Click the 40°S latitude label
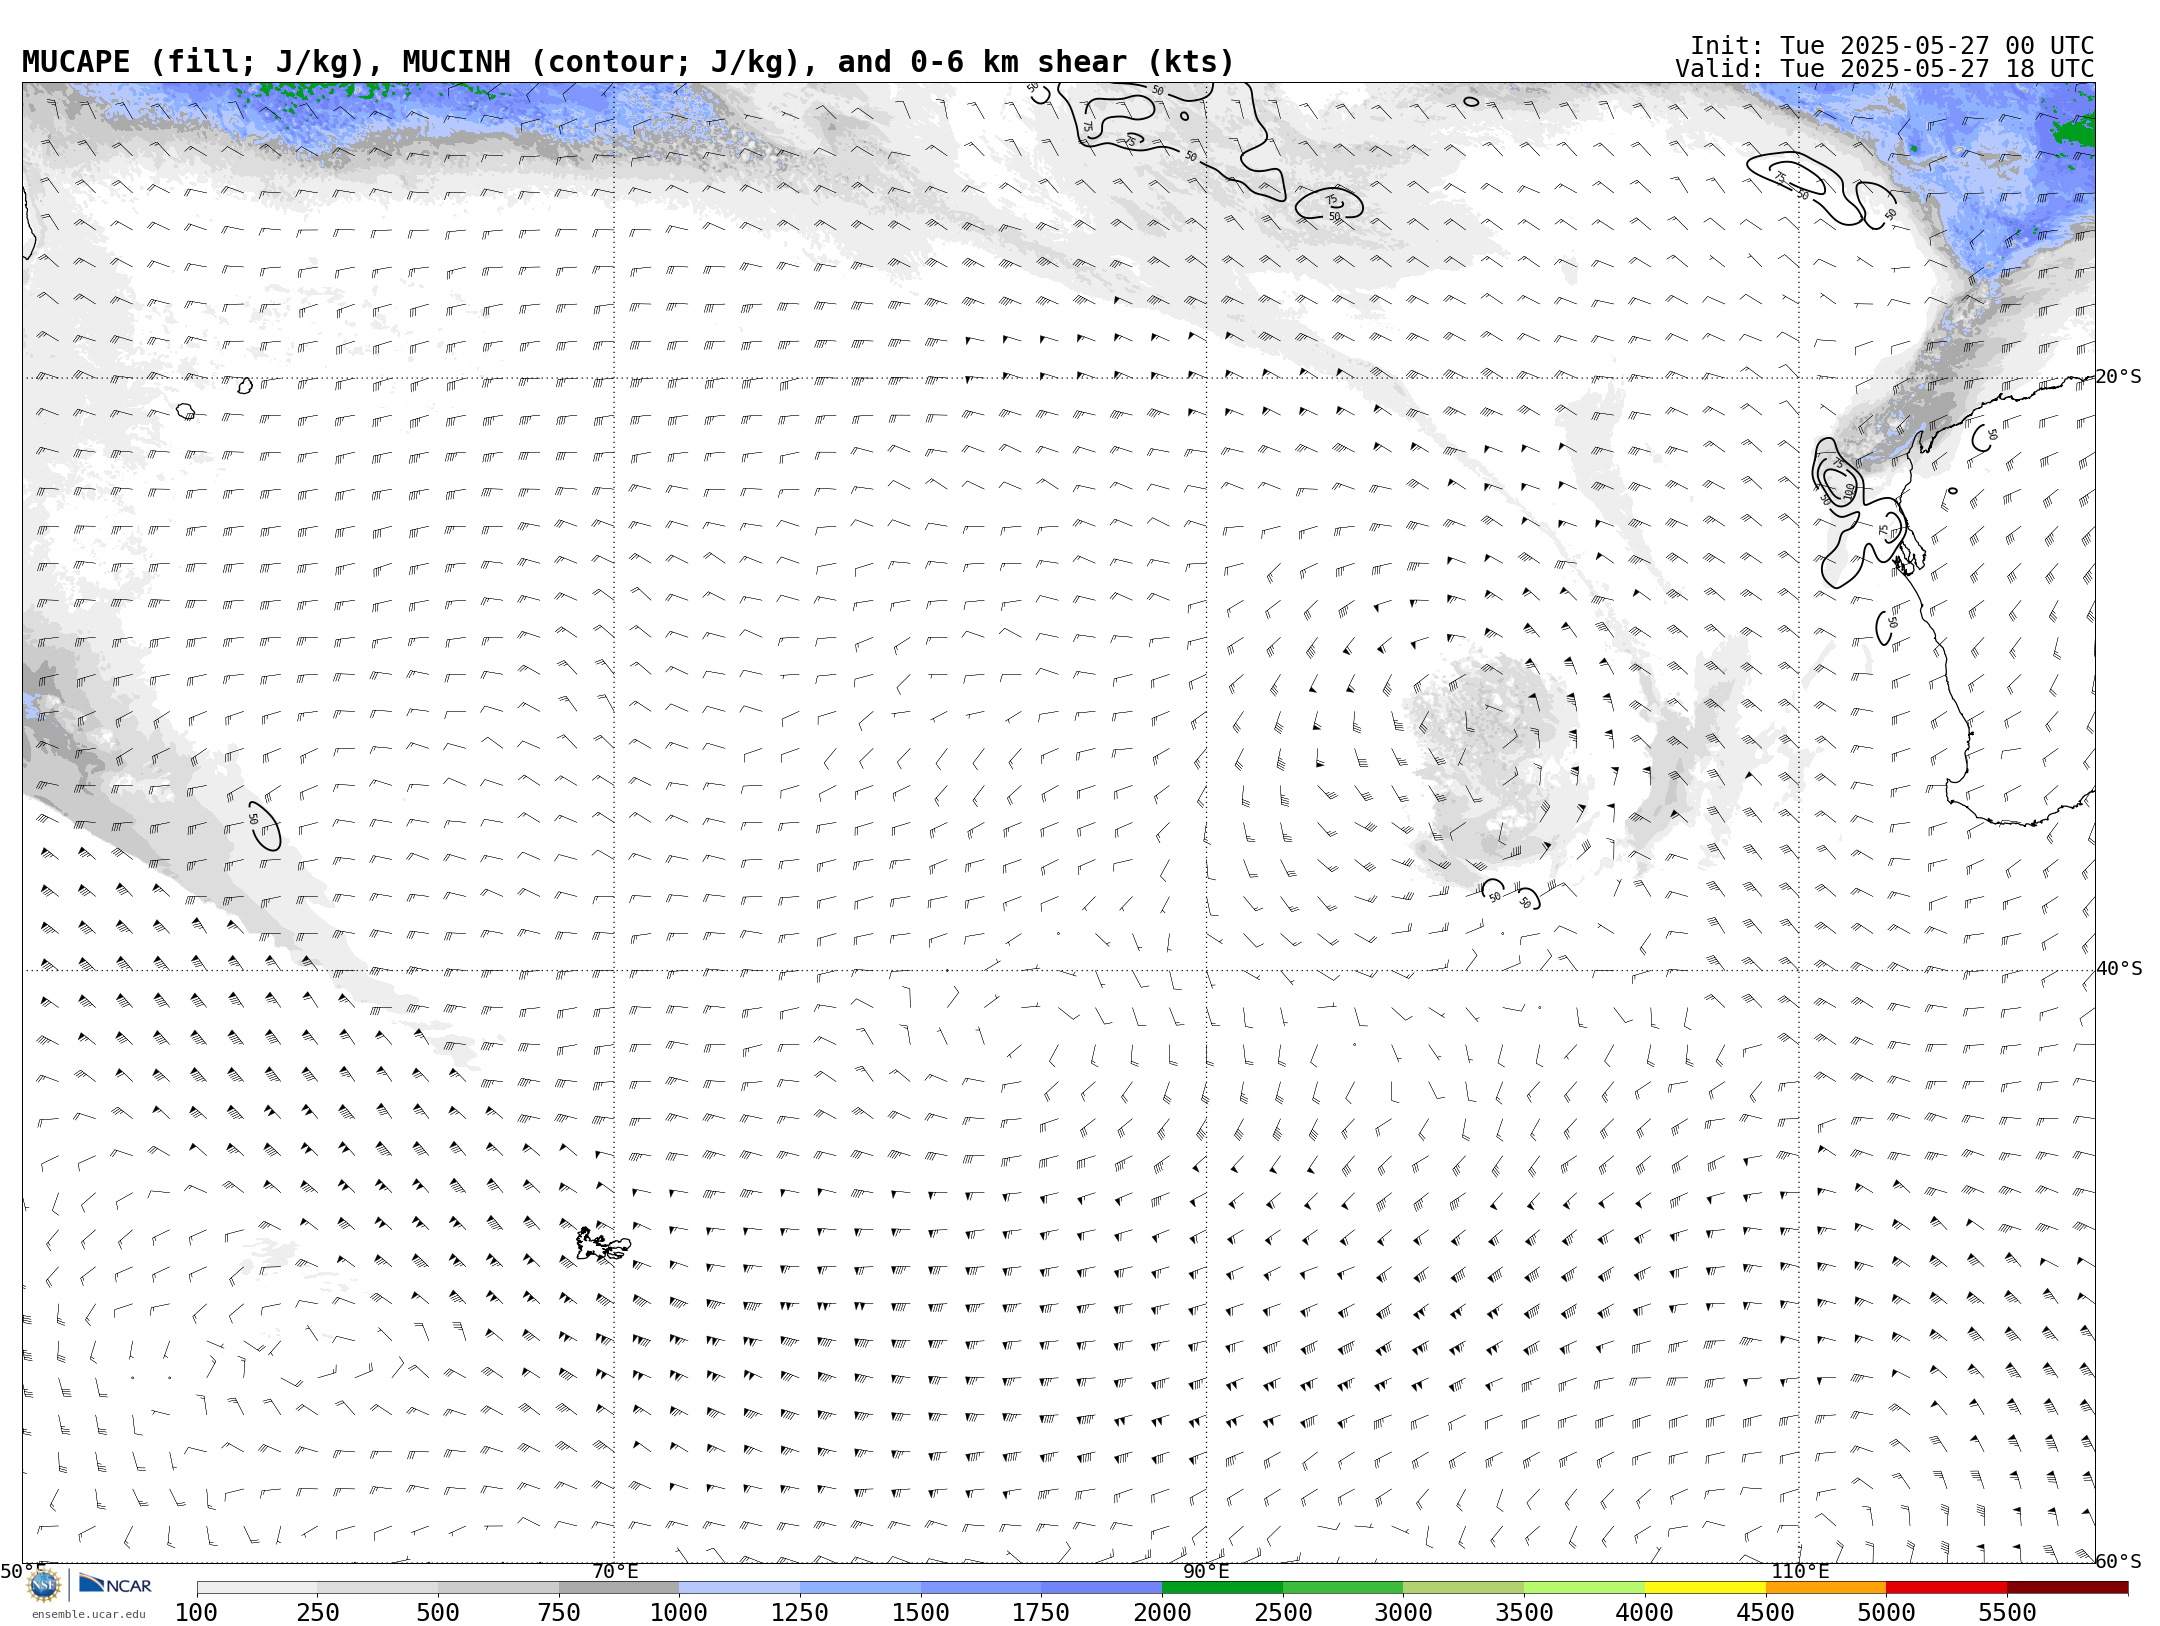Image resolution: width=2160 pixels, height=1626 pixels. (x=2119, y=969)
